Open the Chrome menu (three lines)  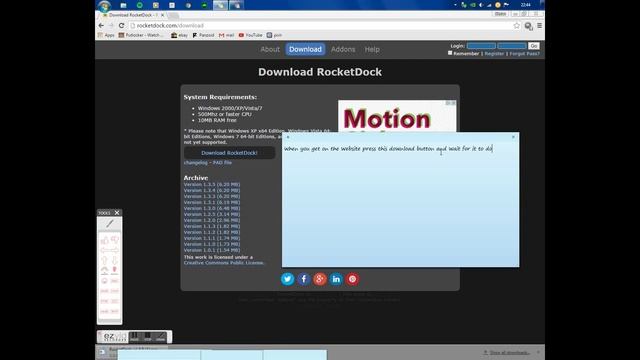[x=540, y=26]
